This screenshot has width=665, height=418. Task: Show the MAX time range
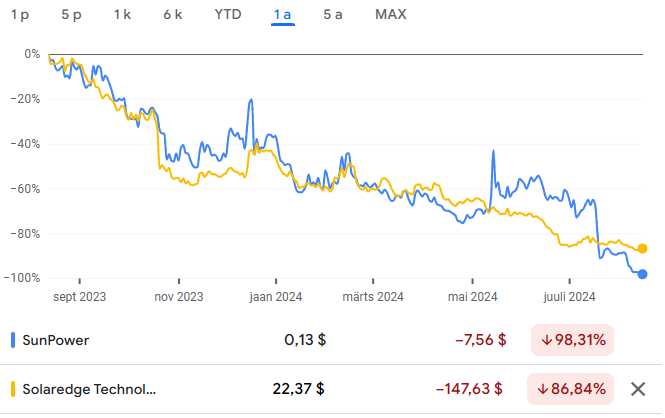[x=391, y=14]
